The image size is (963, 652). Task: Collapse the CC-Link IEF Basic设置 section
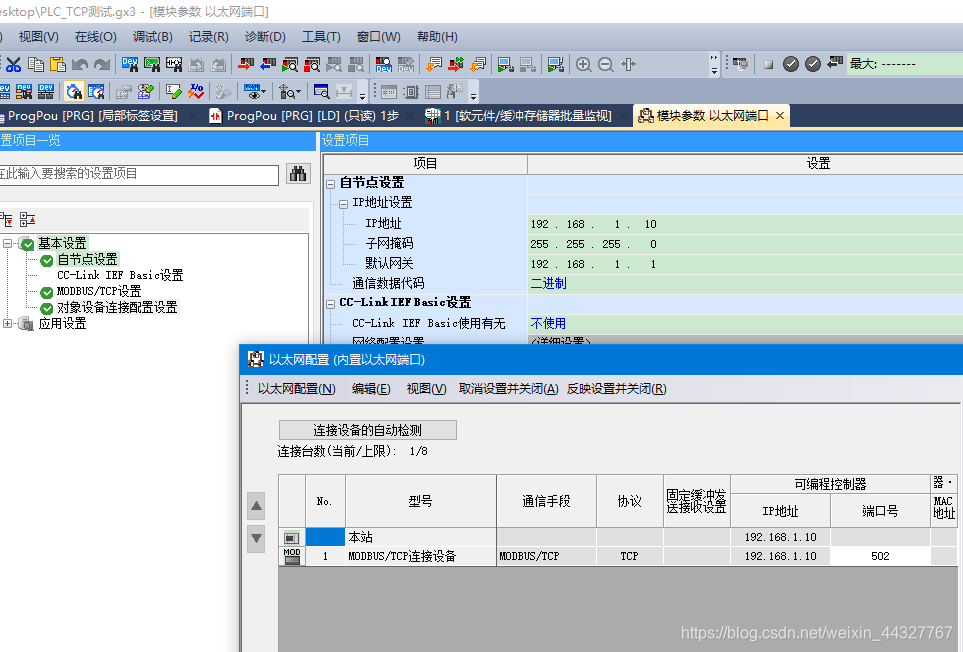pos(330,303)
